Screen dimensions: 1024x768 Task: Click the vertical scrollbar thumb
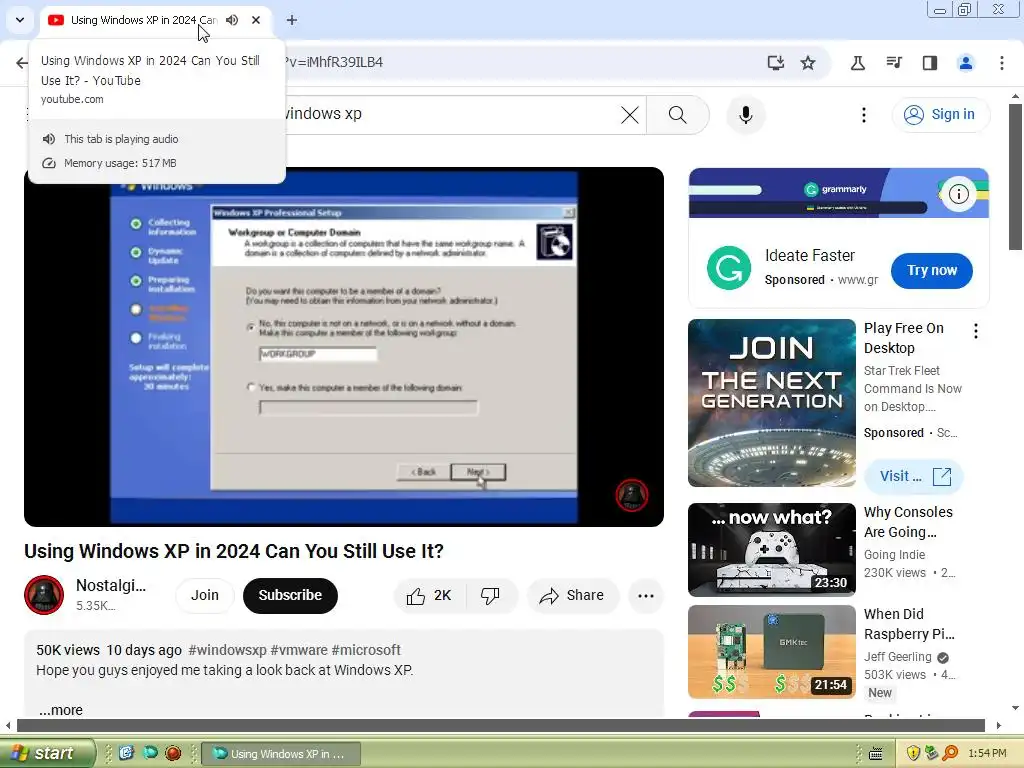[1015, 176]
